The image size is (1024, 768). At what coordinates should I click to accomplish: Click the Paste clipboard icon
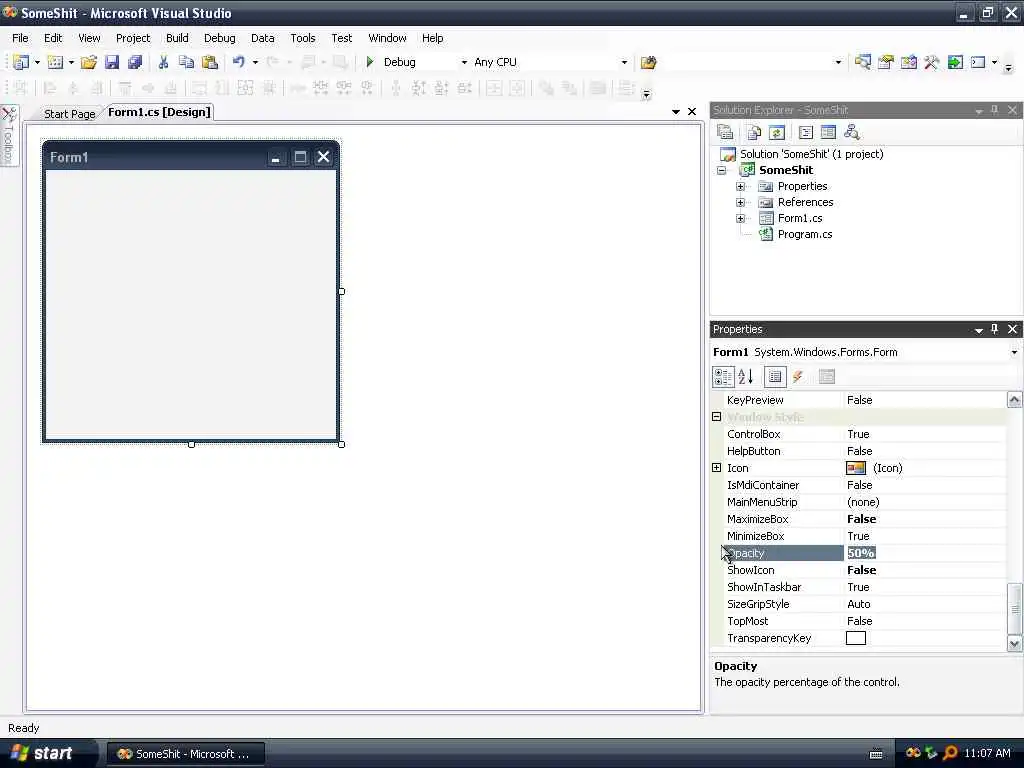210,62
